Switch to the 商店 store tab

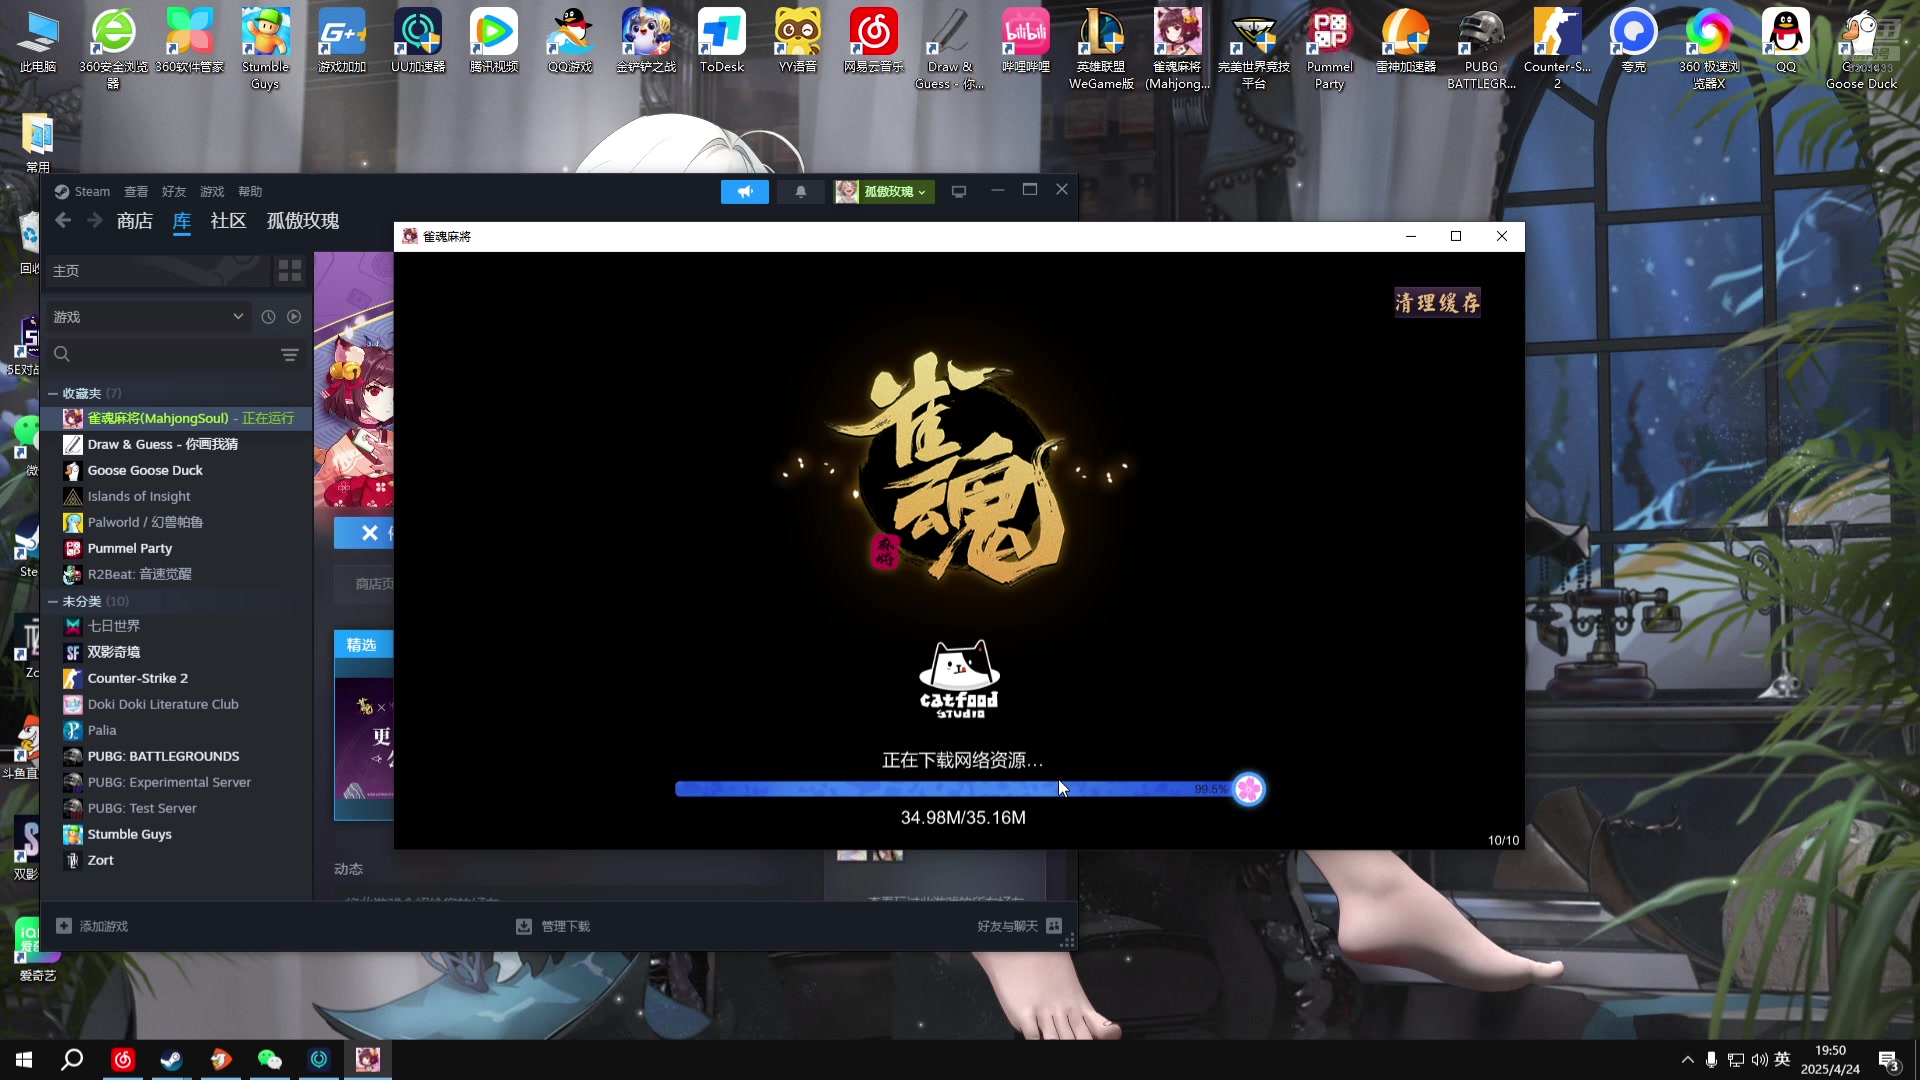pyautogui.click(x=135, y=221)
